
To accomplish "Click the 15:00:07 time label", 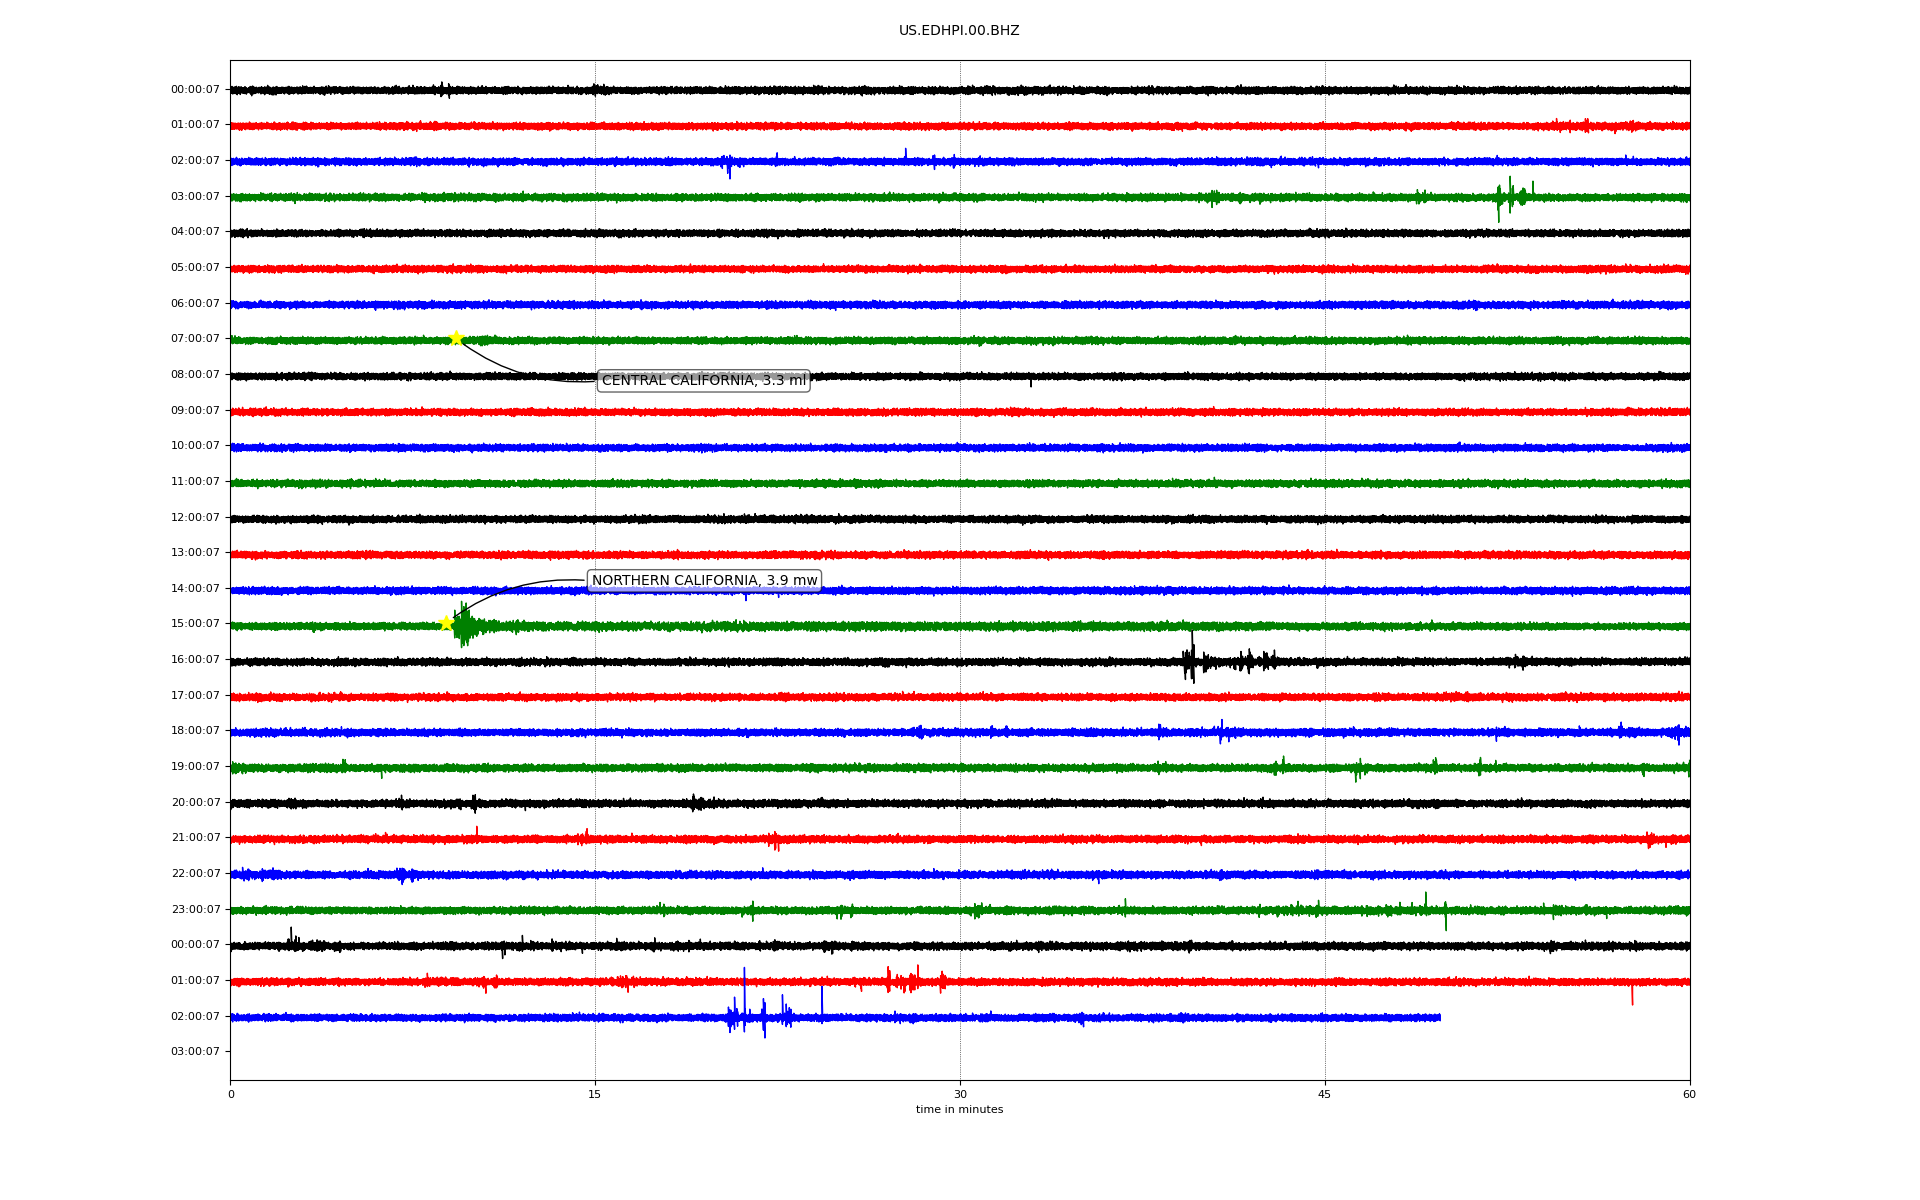I will point(195,624).
